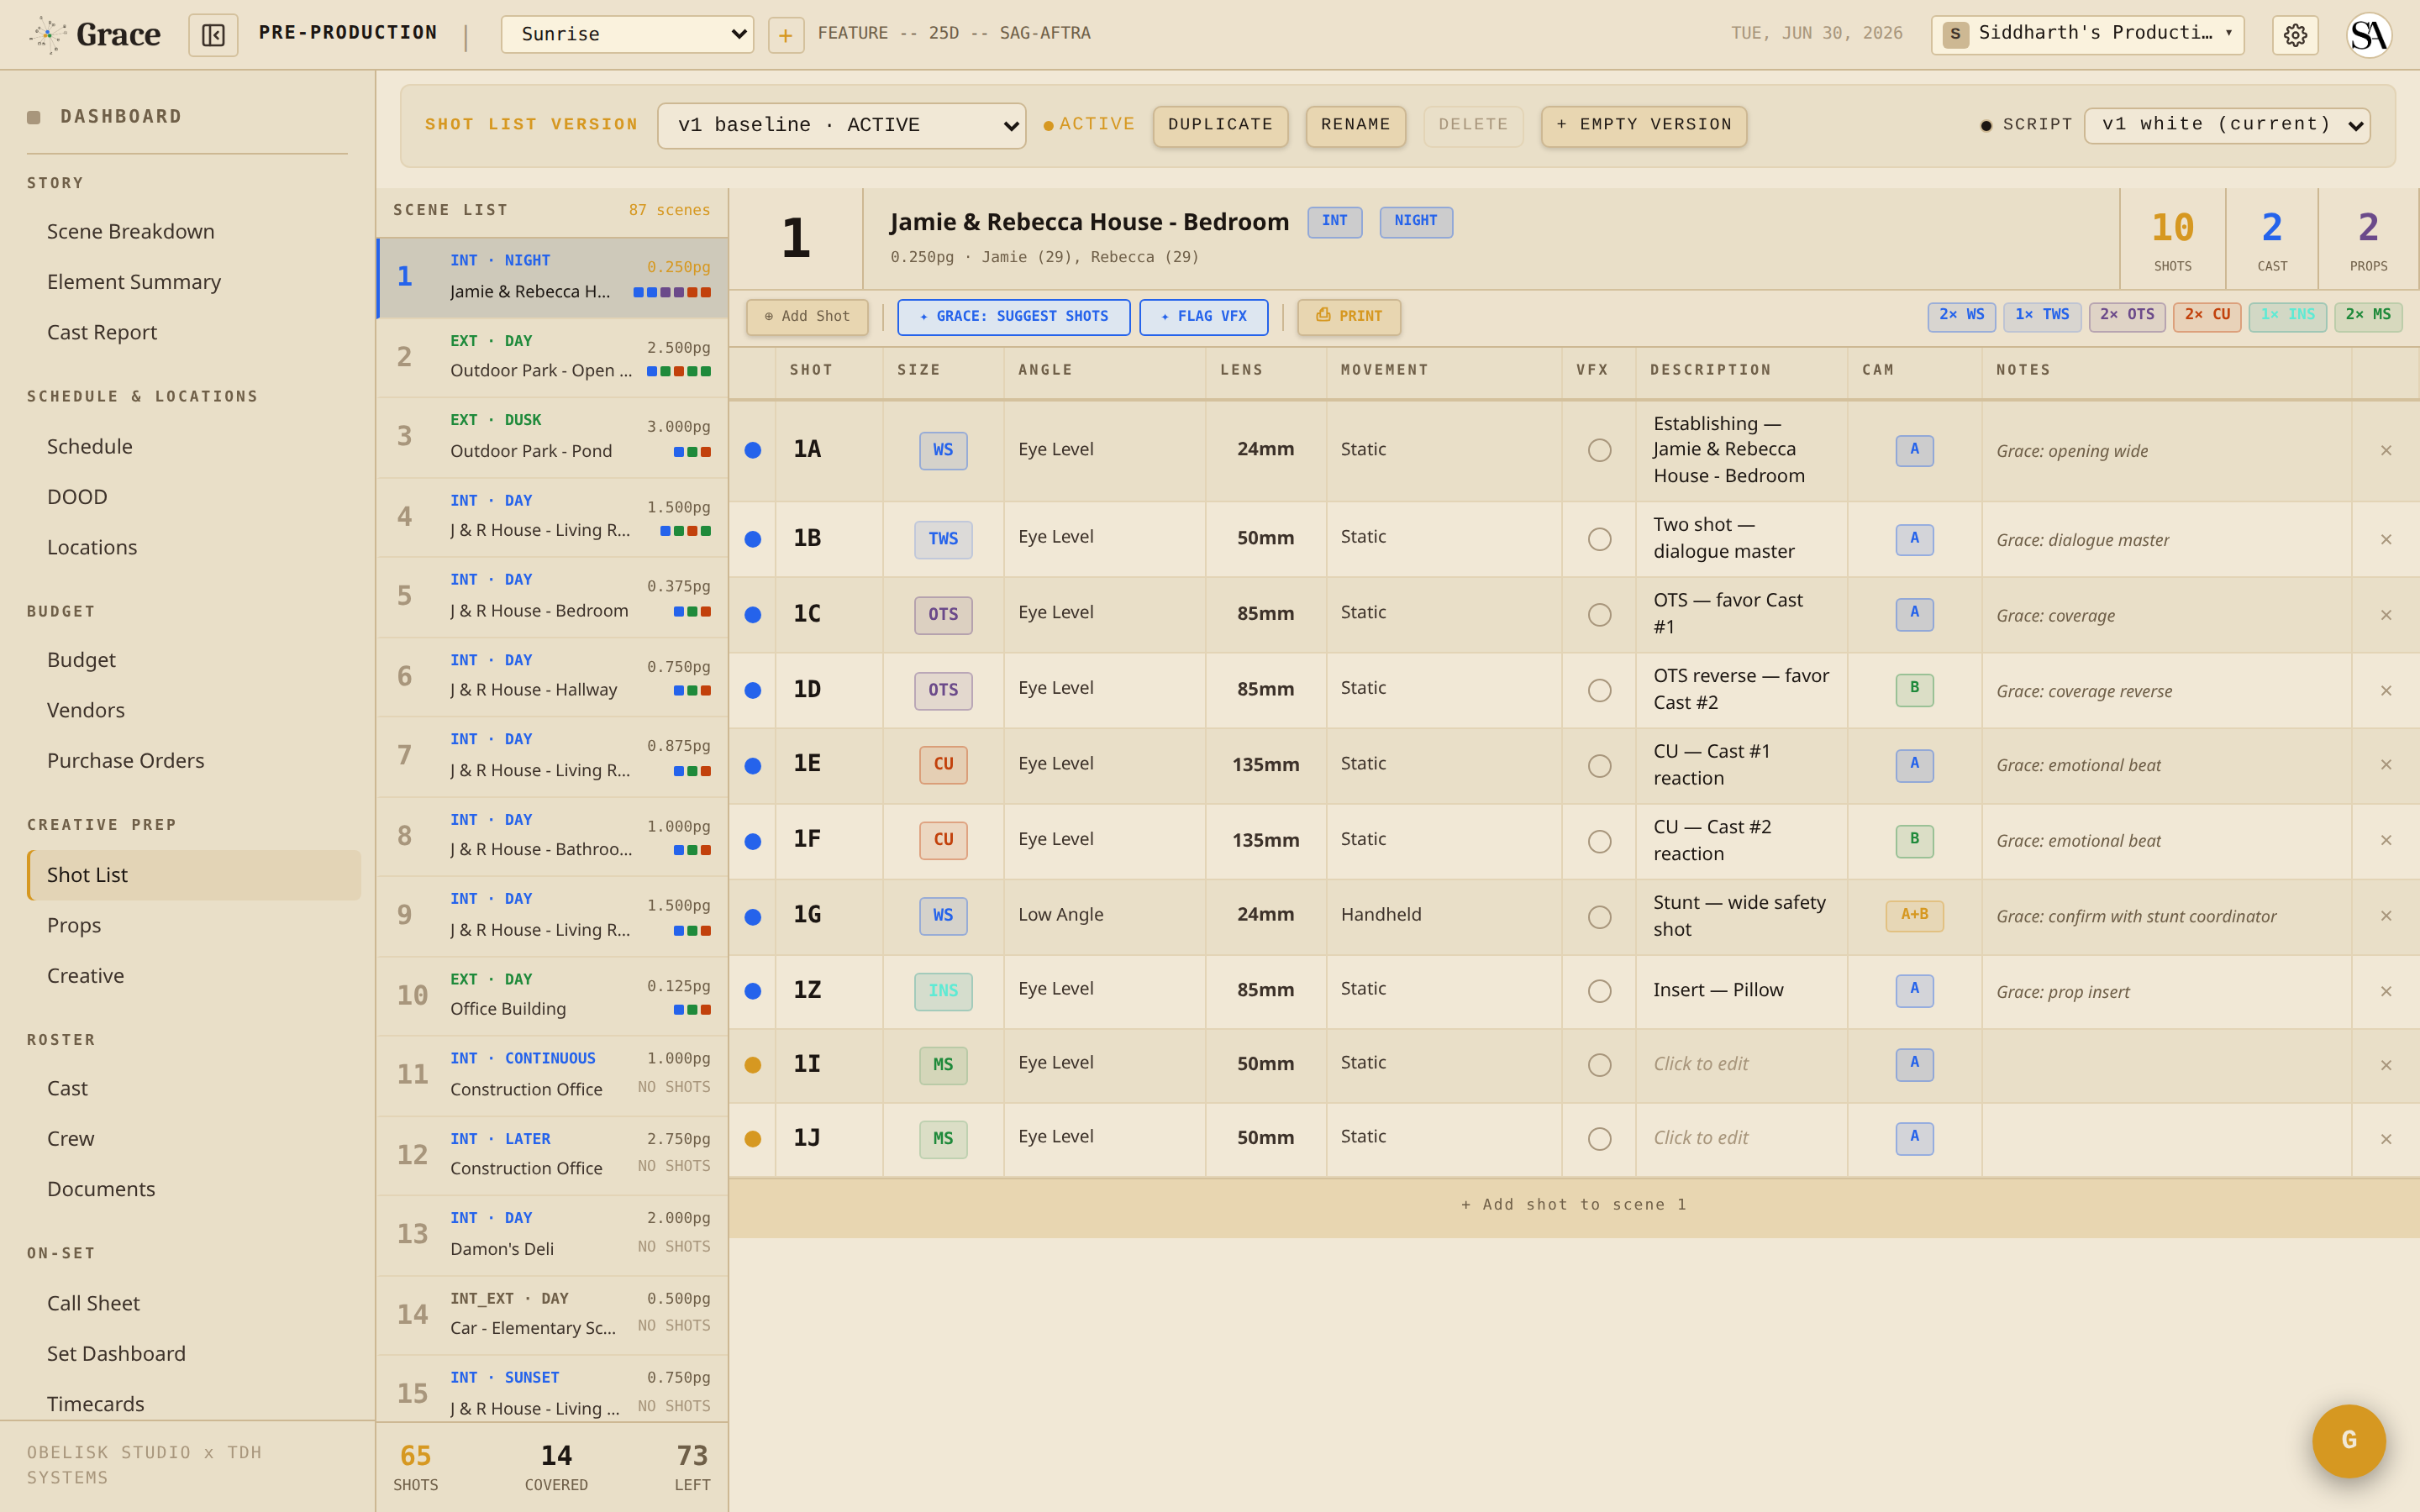Open the Shot List page
Viewport: 2420px width, 1512px height.
194,875
